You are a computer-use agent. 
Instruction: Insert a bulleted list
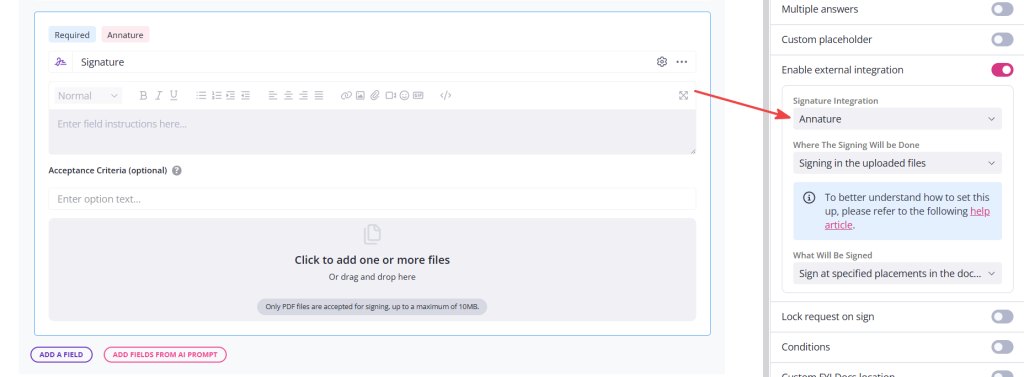(201, 95)
